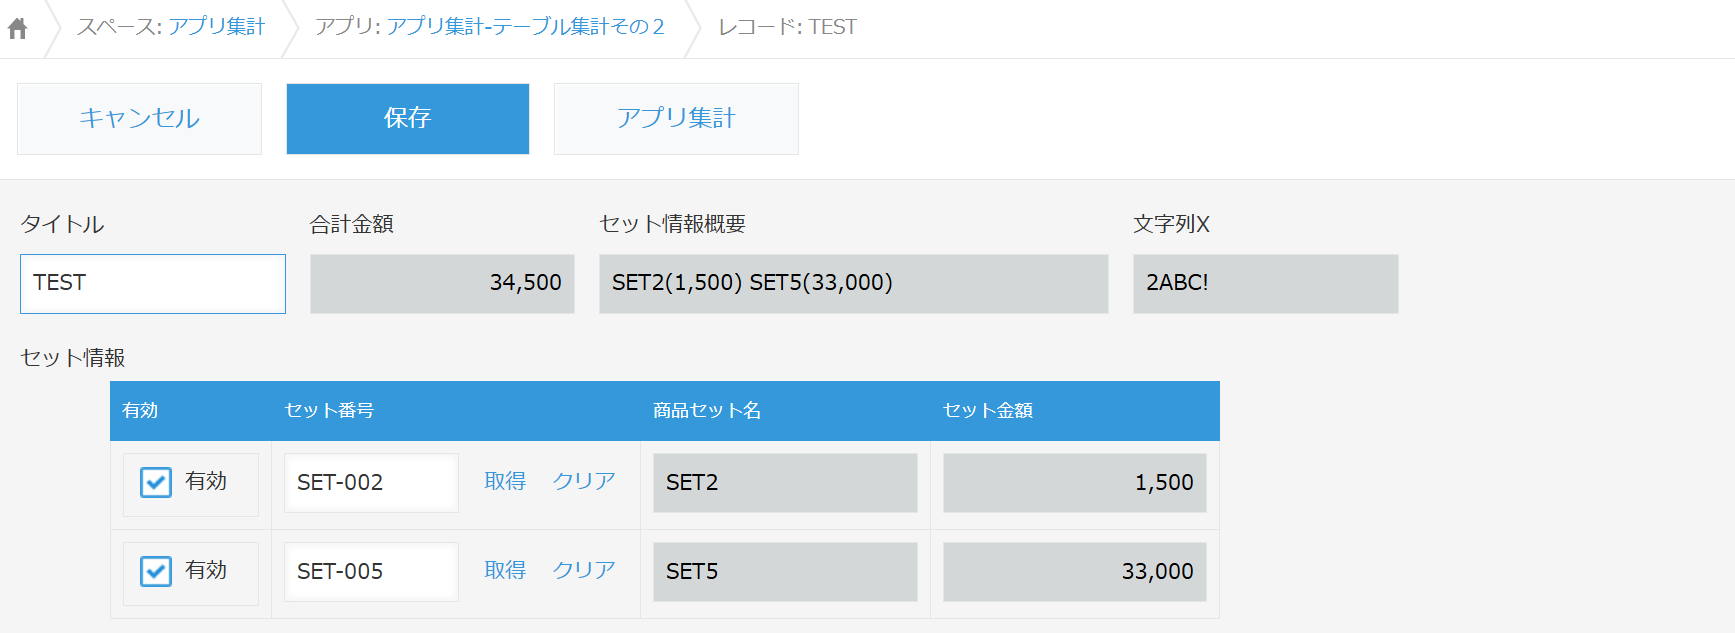Click クリア link for SET-002 row
This screenshot has height=633, width=1735.
[x=584, y=481]
